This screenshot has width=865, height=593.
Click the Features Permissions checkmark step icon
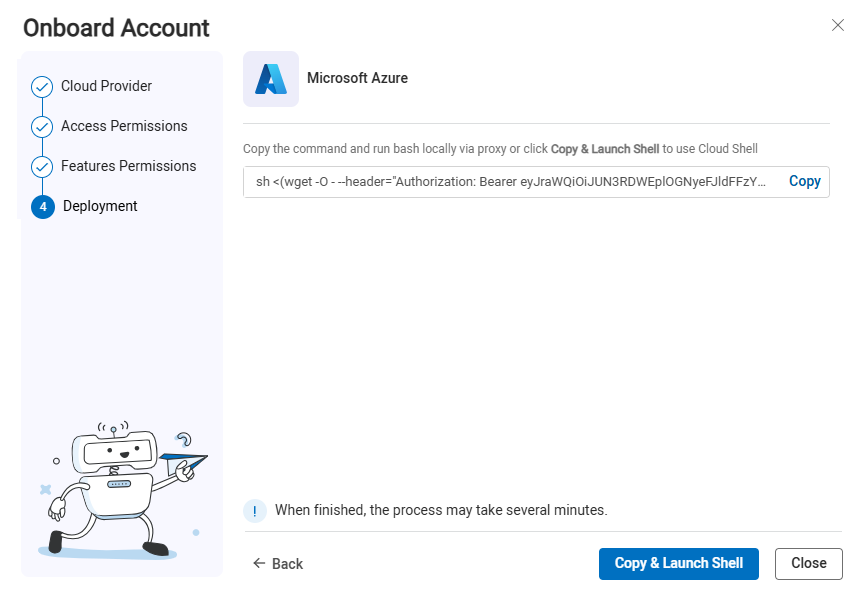click(x=42, y=167)
